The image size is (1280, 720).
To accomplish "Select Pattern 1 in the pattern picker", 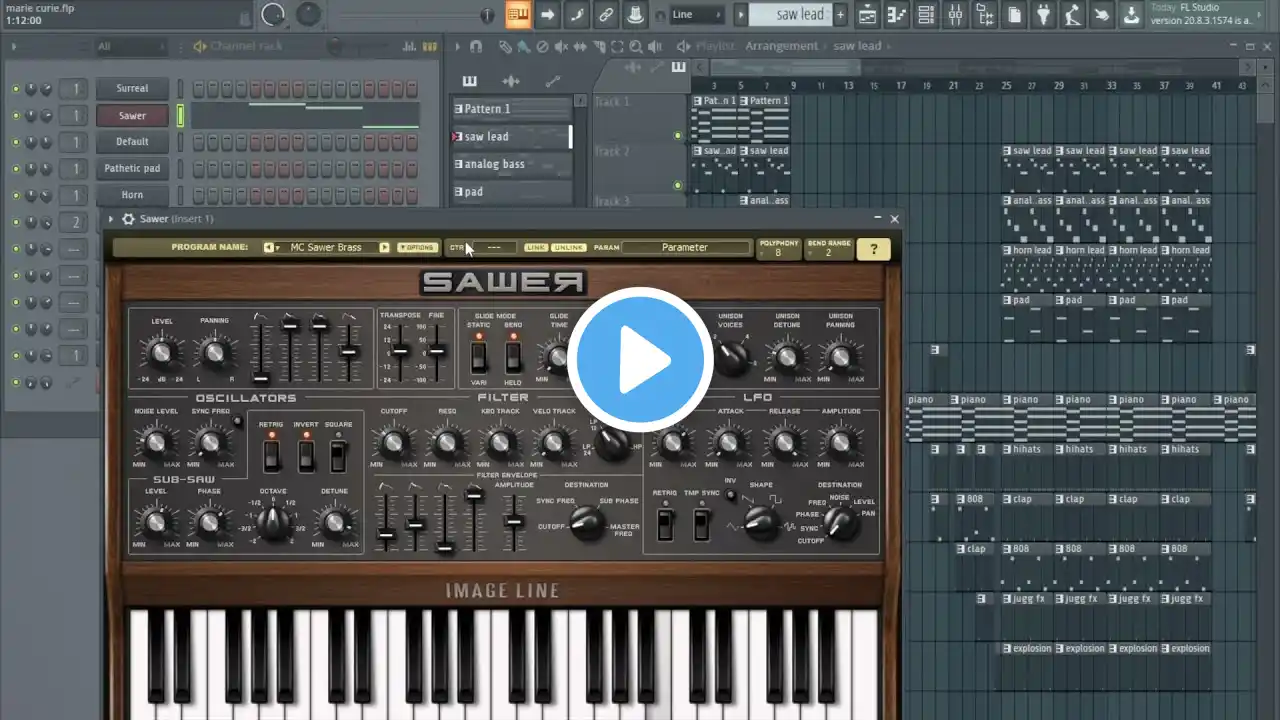I will coord(511,109).
